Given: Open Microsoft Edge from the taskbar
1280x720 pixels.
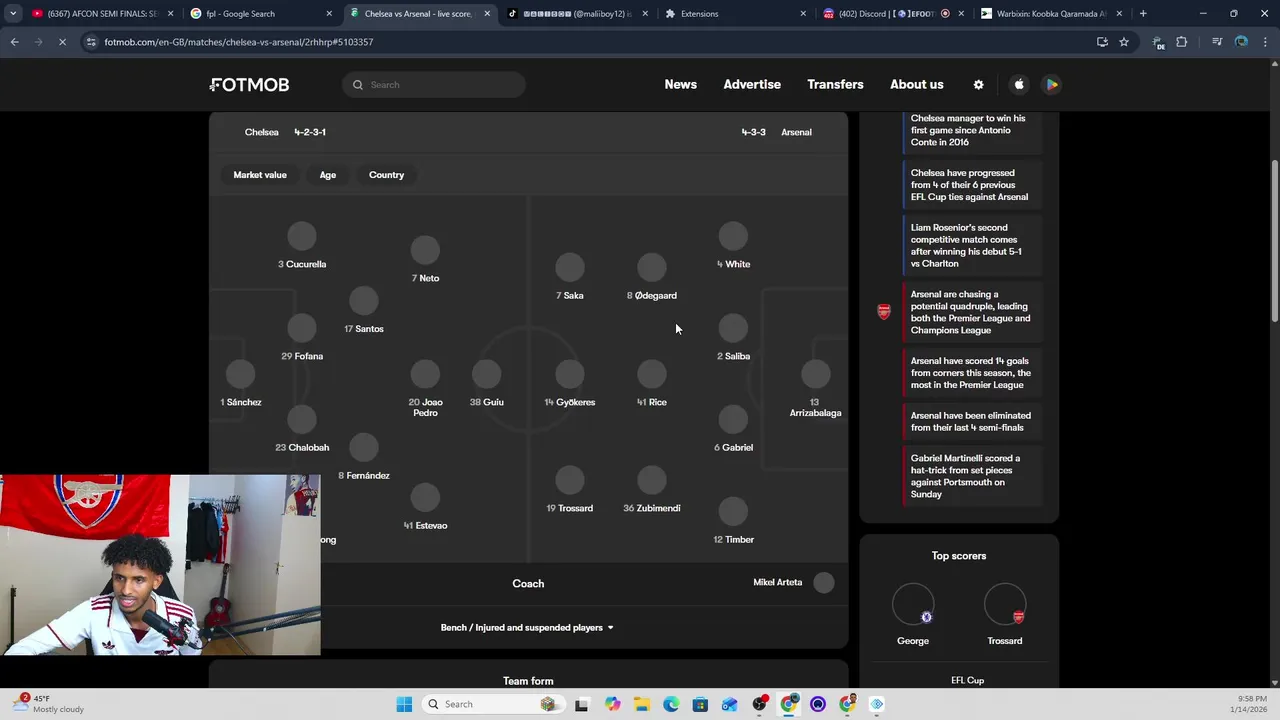Looking at the screenshot, I should pyautogui.click(x=671, y=704).
